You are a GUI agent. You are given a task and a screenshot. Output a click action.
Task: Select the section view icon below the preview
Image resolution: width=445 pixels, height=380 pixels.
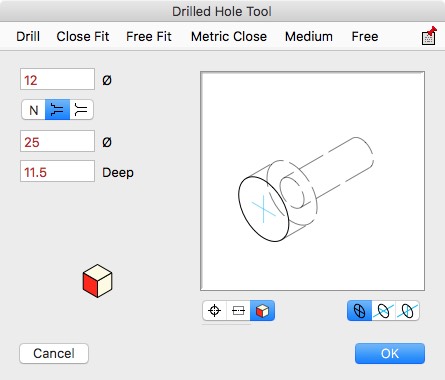238,311
